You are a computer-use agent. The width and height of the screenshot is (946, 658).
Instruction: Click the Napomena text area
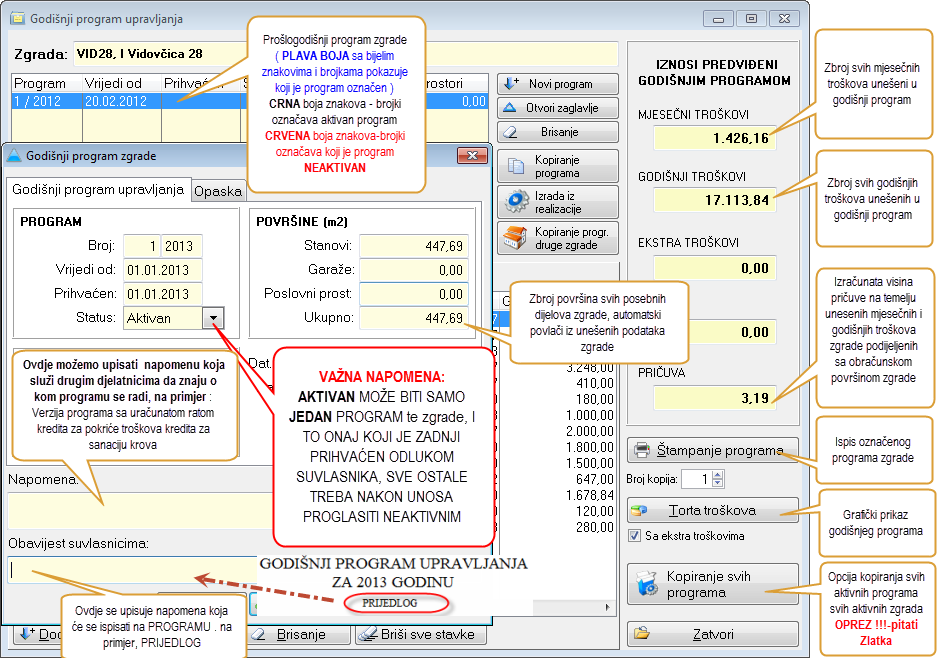pyautogui.click(x=140, y=510)
